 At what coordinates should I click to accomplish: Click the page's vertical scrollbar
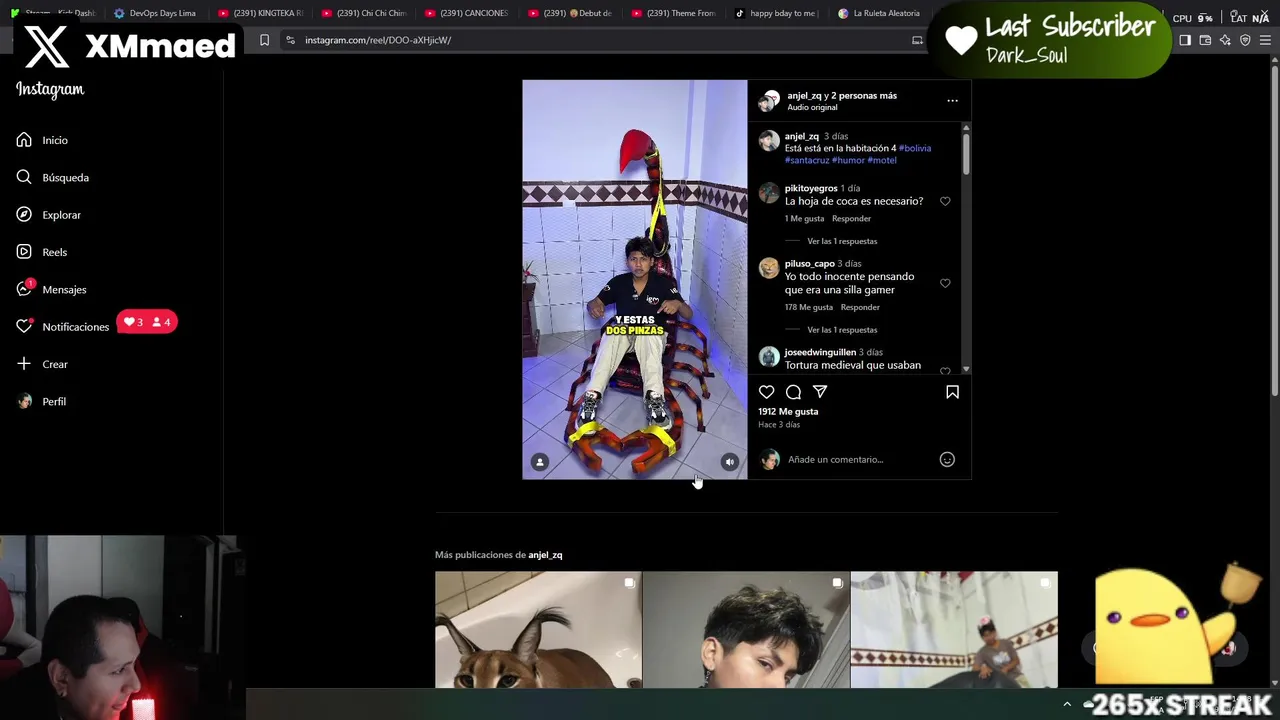(x=1275, y=230)
